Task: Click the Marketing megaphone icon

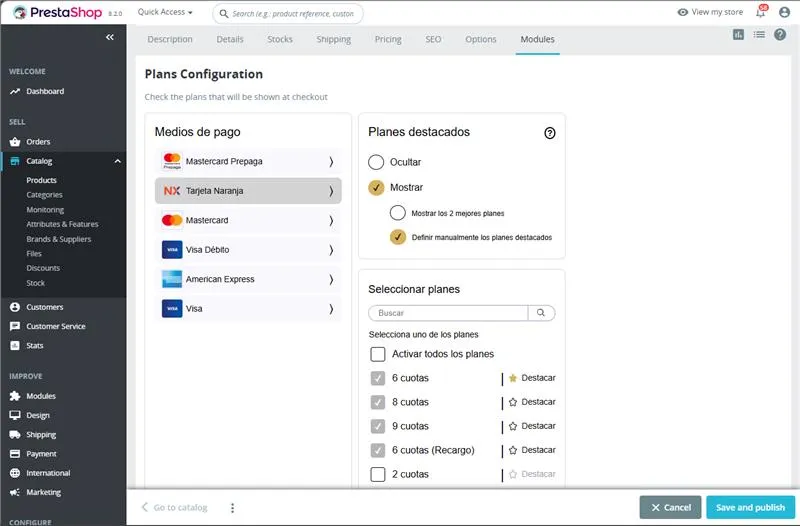Action: tap(15, 492)
